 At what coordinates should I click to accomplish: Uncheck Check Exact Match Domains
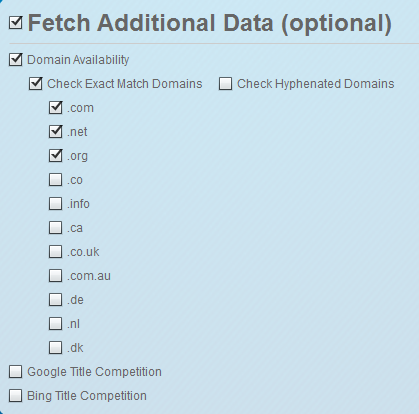[x=36, y=84]
